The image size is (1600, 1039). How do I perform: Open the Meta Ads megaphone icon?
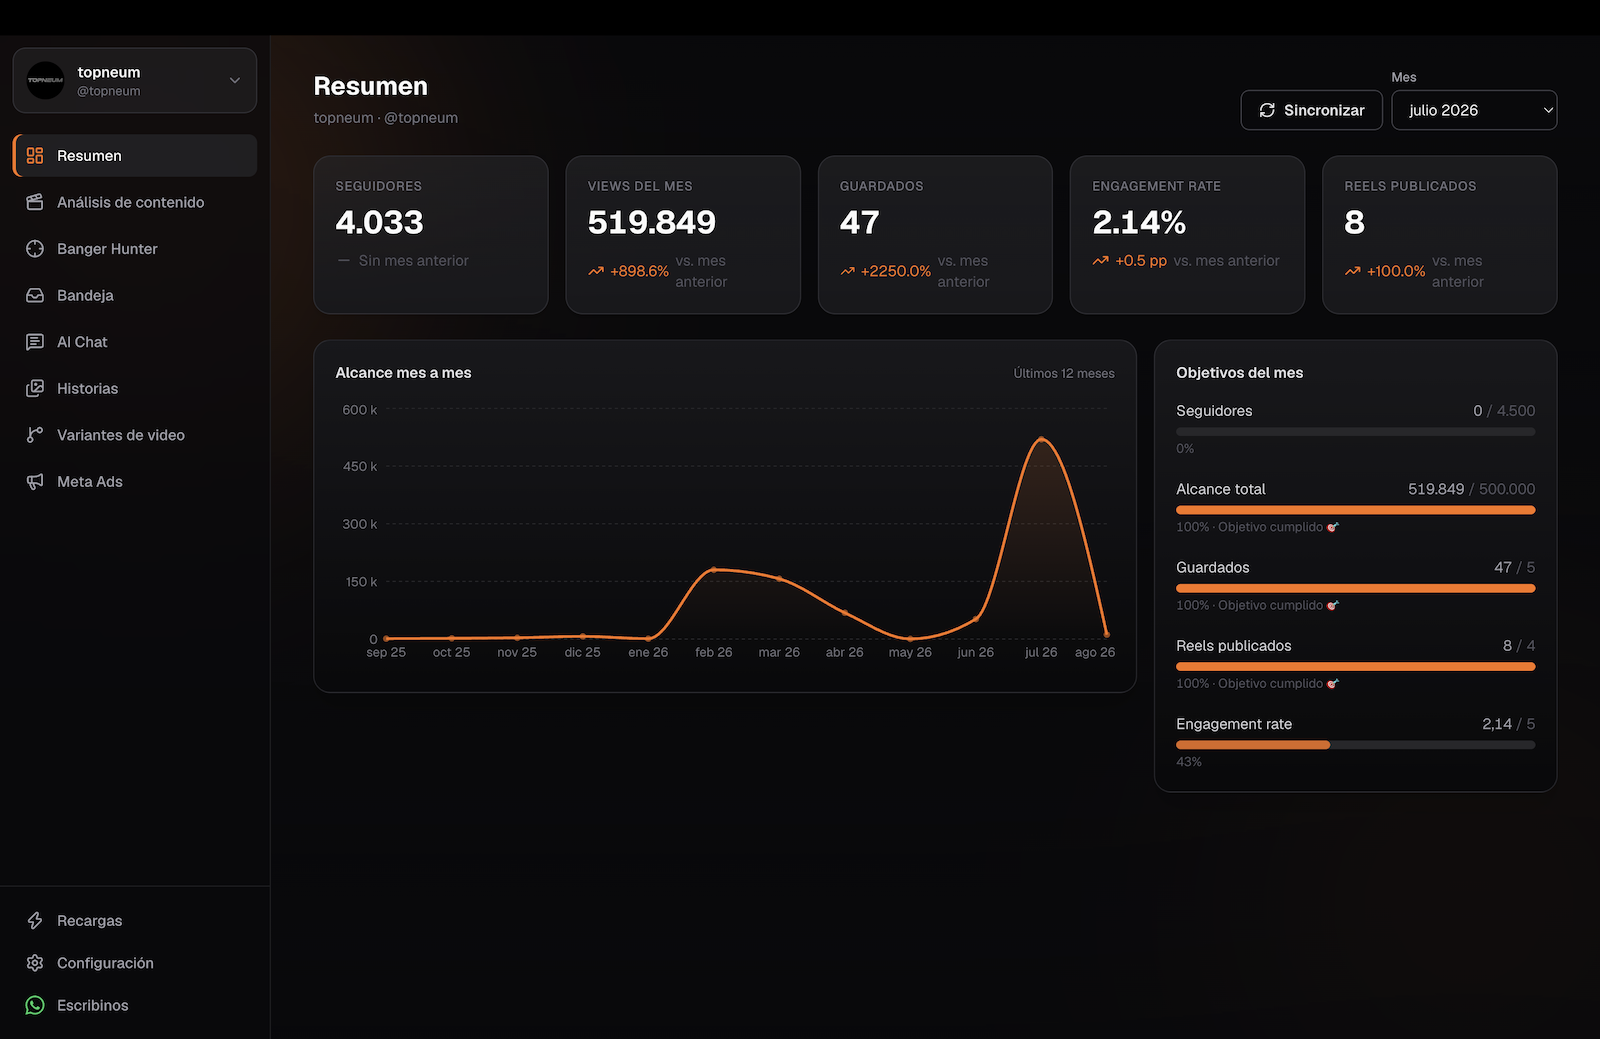(x=35, y=482)
